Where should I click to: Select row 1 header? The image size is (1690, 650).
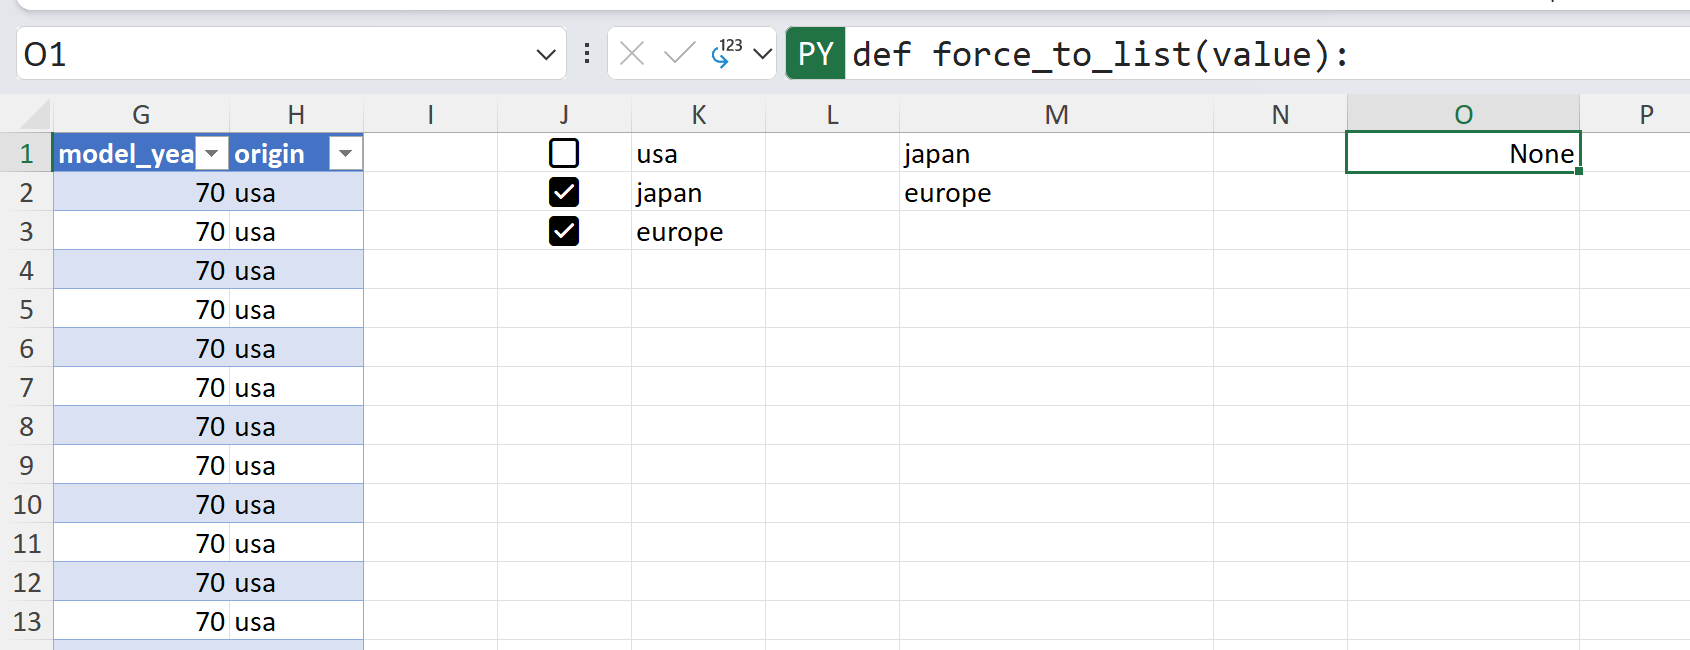pyautogui.click(x=27, y=153)
